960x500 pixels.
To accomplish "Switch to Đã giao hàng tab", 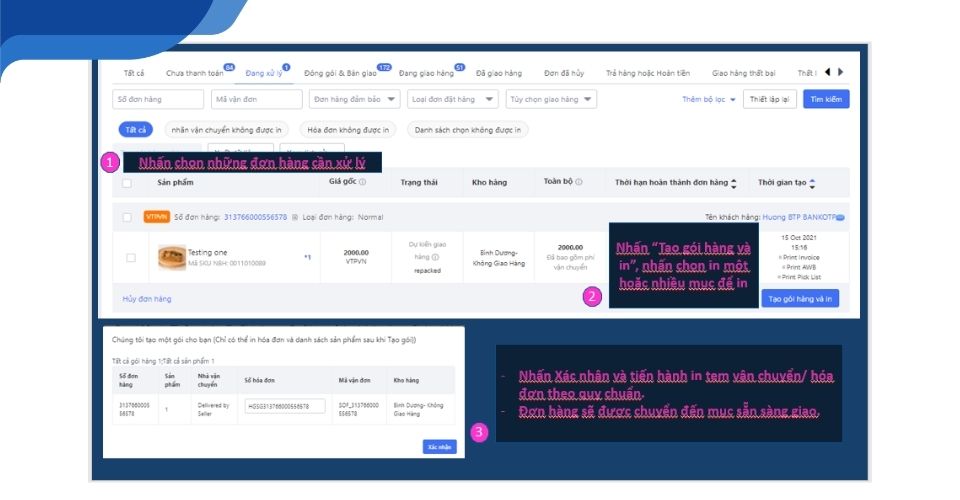I will 499,73.
